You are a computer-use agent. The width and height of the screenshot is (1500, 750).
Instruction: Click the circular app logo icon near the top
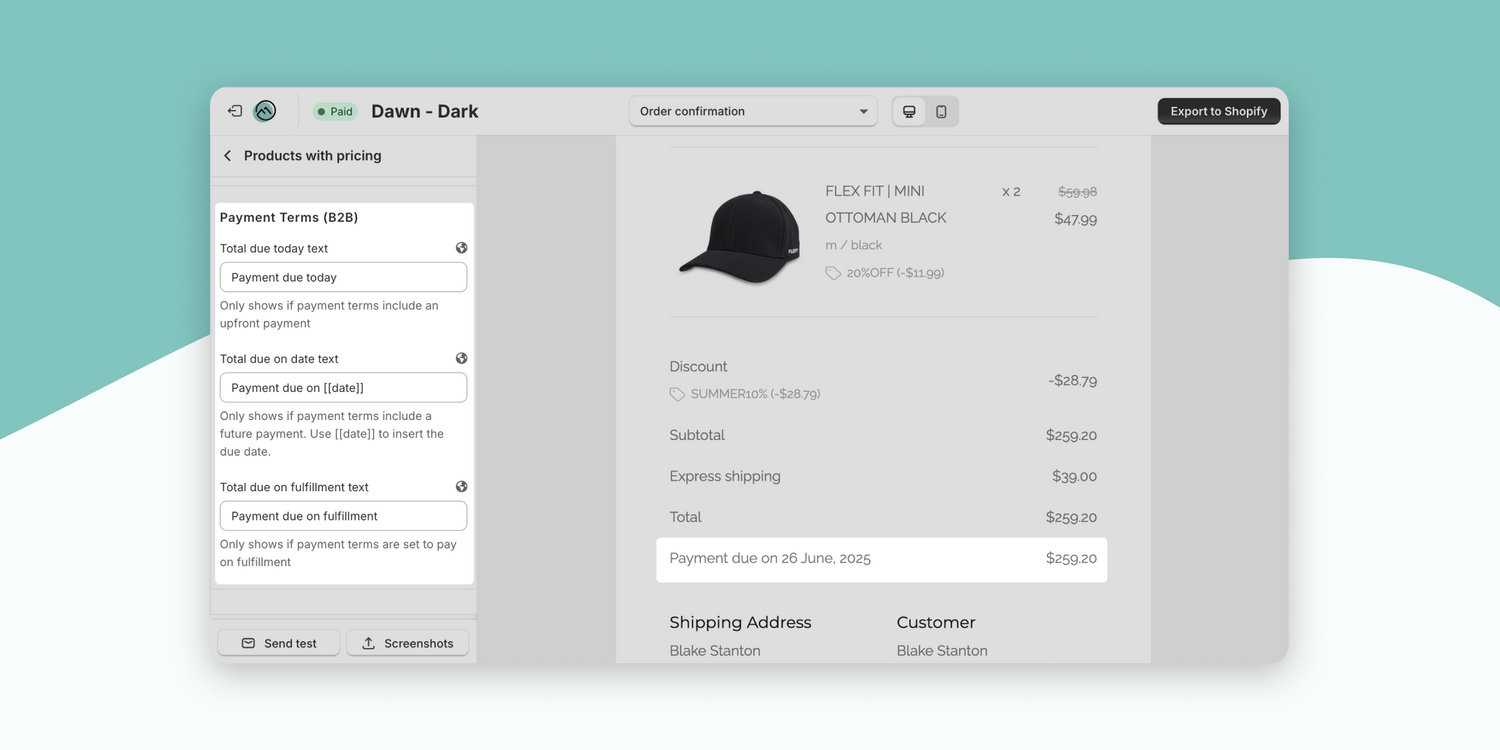(265, 110)
